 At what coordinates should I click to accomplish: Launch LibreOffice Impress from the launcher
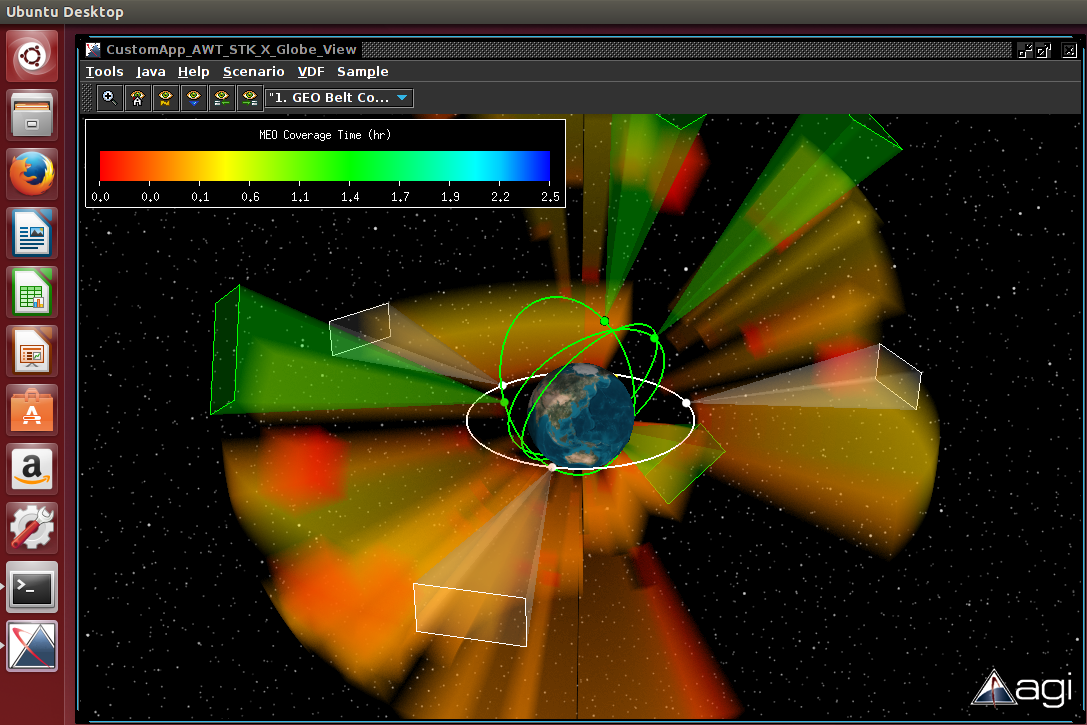pos(32,351)
